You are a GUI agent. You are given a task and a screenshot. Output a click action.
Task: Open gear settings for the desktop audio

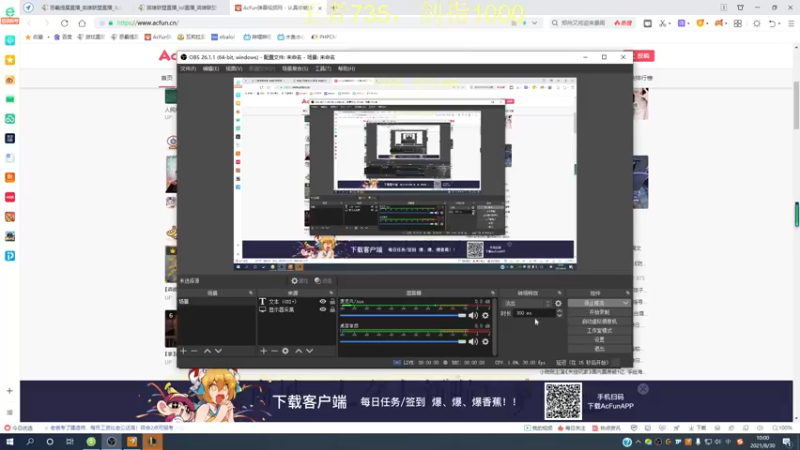coord(485,341)
